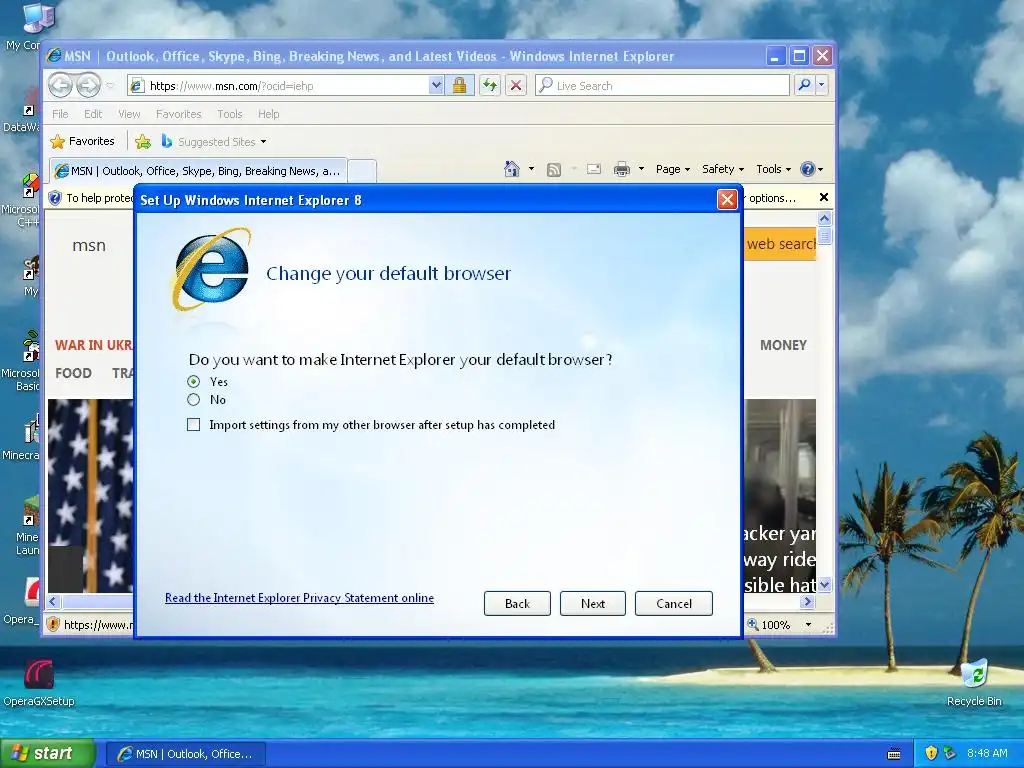Click the web search button on MSN
The height and width of the screenshot is (768, 1024).
click(x=780, y=244)
